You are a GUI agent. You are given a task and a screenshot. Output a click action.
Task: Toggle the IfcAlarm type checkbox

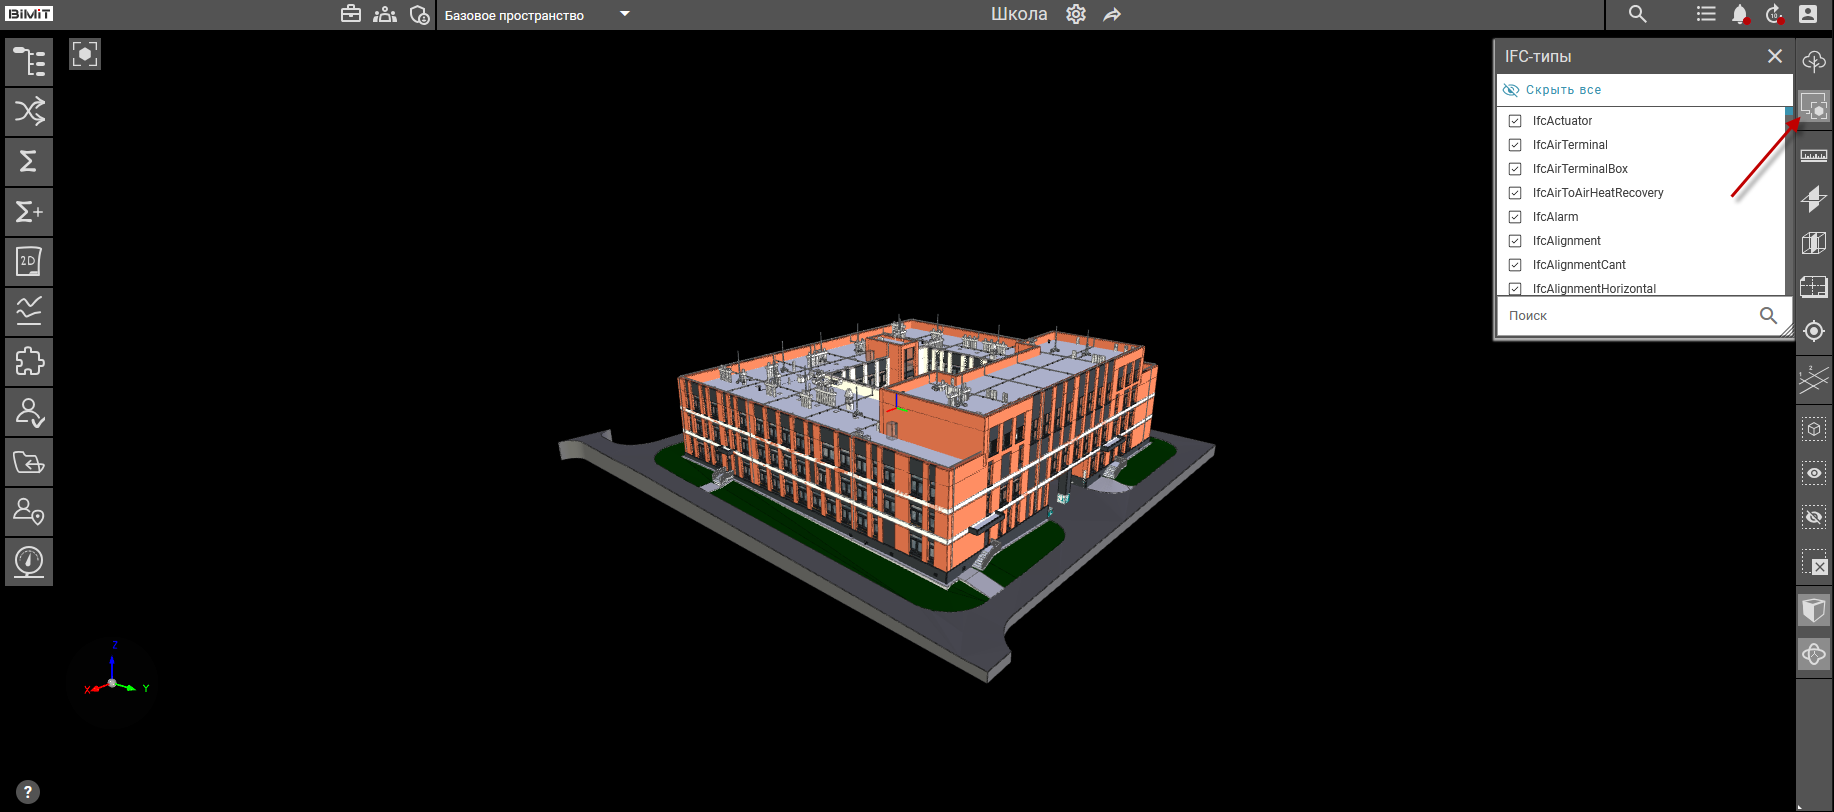tap(1515, 217)
